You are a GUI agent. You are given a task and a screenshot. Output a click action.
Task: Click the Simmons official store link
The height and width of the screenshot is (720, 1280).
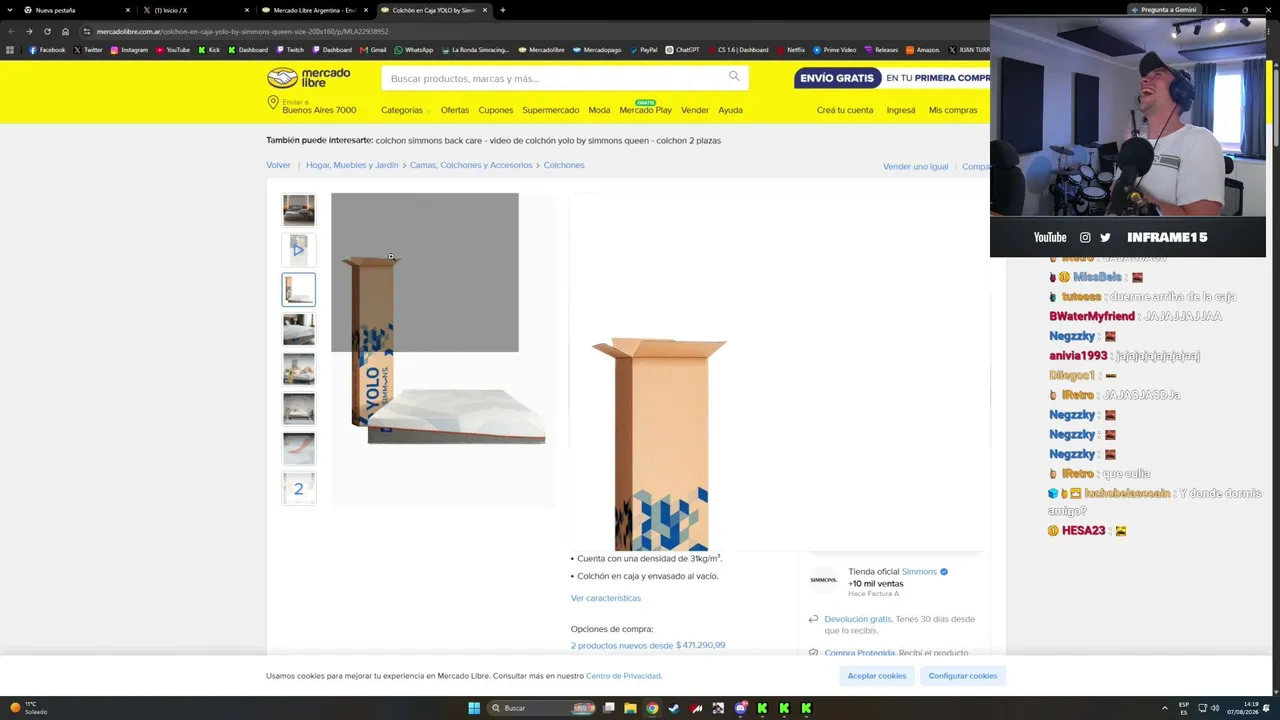tap(919, 572)
